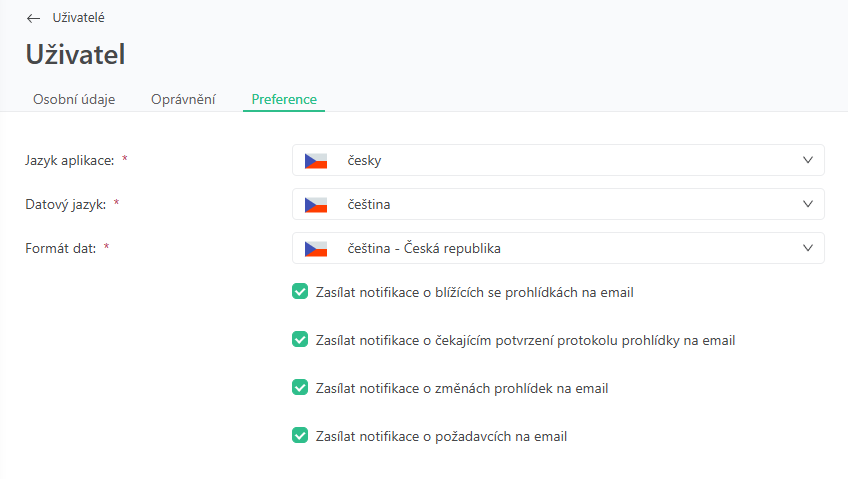Screen dimensions: 848x479
Task: Uncheck čekajícím potvrzení protokolu notification checkbox
Action: (300, 340)
